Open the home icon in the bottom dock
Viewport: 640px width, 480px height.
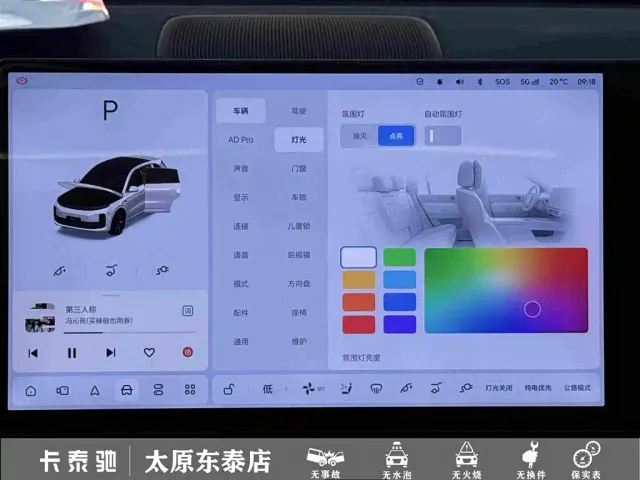(31, 391)
